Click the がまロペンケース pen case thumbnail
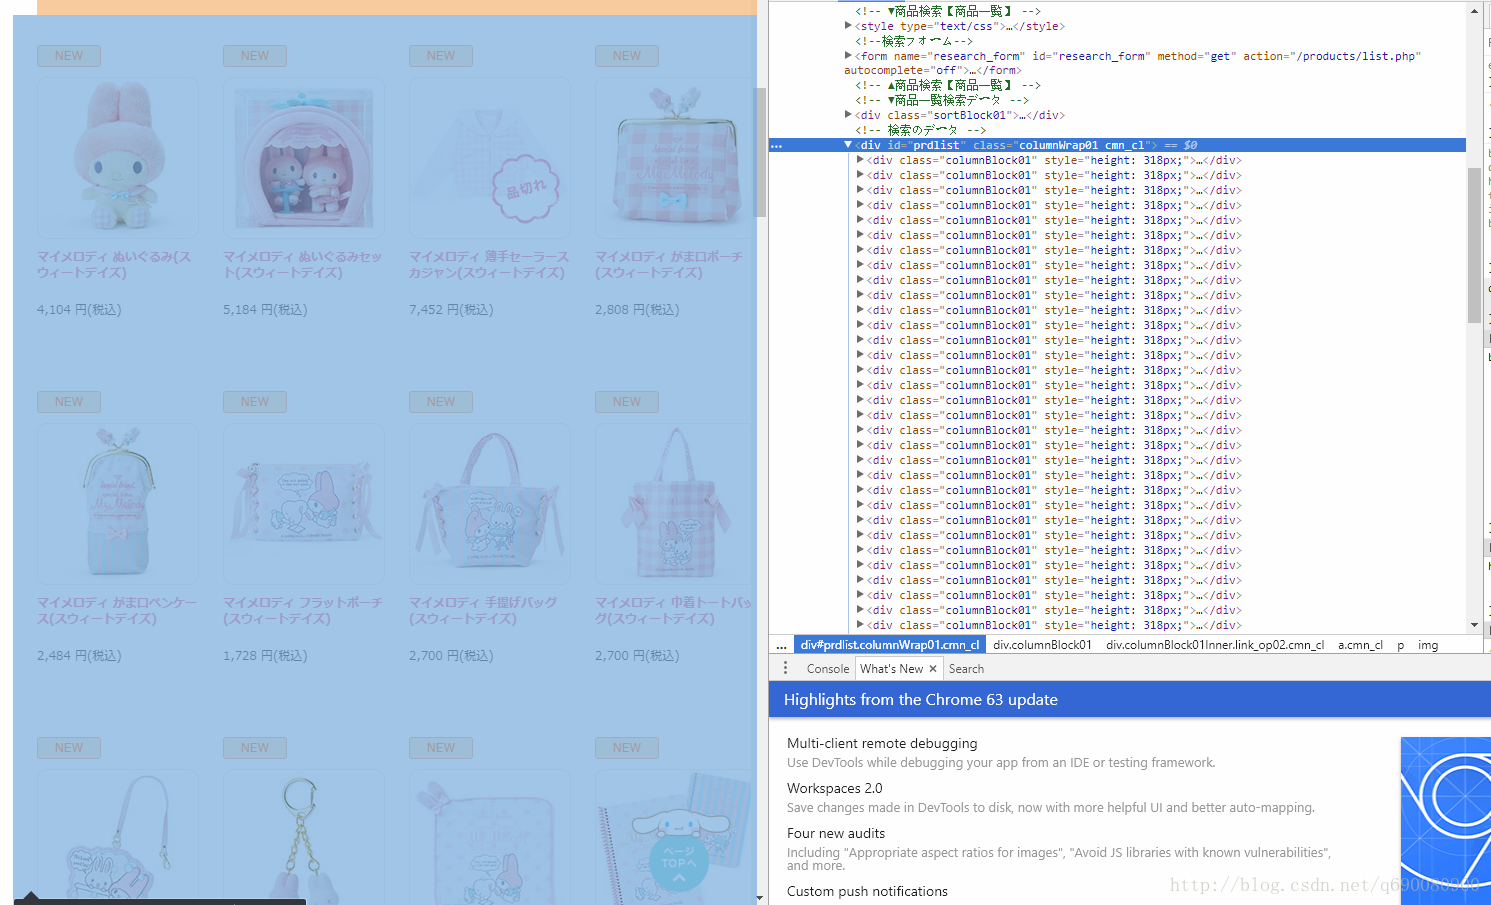The height and width of the screenshot is (905, 1491). point(117,504)
